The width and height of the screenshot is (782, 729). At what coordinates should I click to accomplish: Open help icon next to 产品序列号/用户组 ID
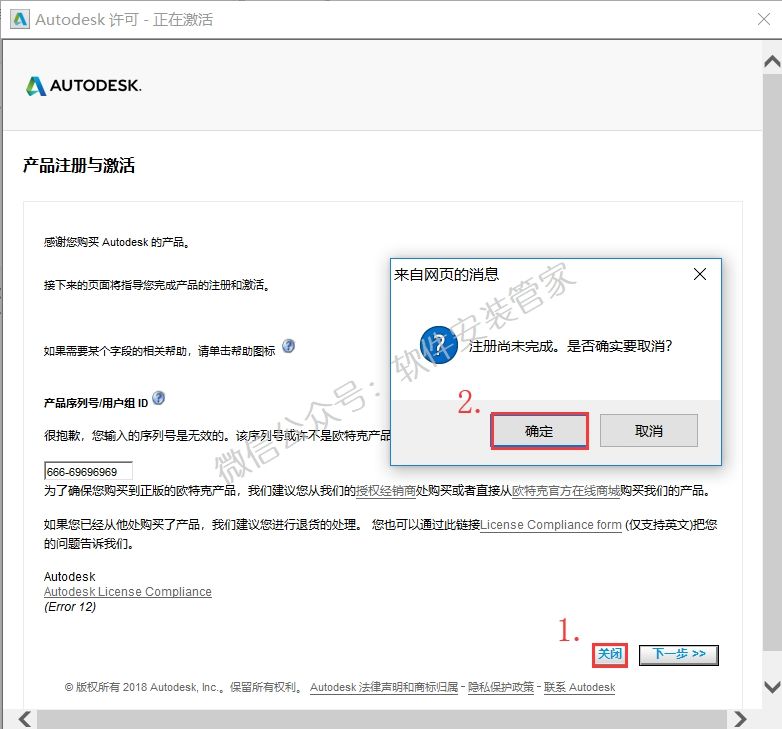pos(158,399)
